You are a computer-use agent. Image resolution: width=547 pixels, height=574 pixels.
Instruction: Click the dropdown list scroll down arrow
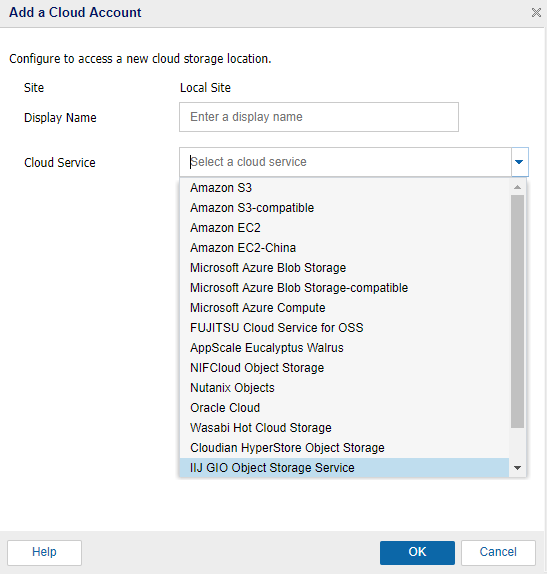[x=517, y=467]
